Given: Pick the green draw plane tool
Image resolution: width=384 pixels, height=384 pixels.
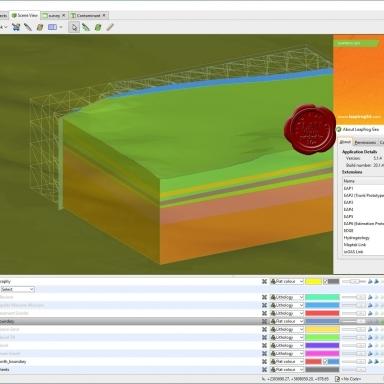Looking at the screenshot, I should 98,27.
